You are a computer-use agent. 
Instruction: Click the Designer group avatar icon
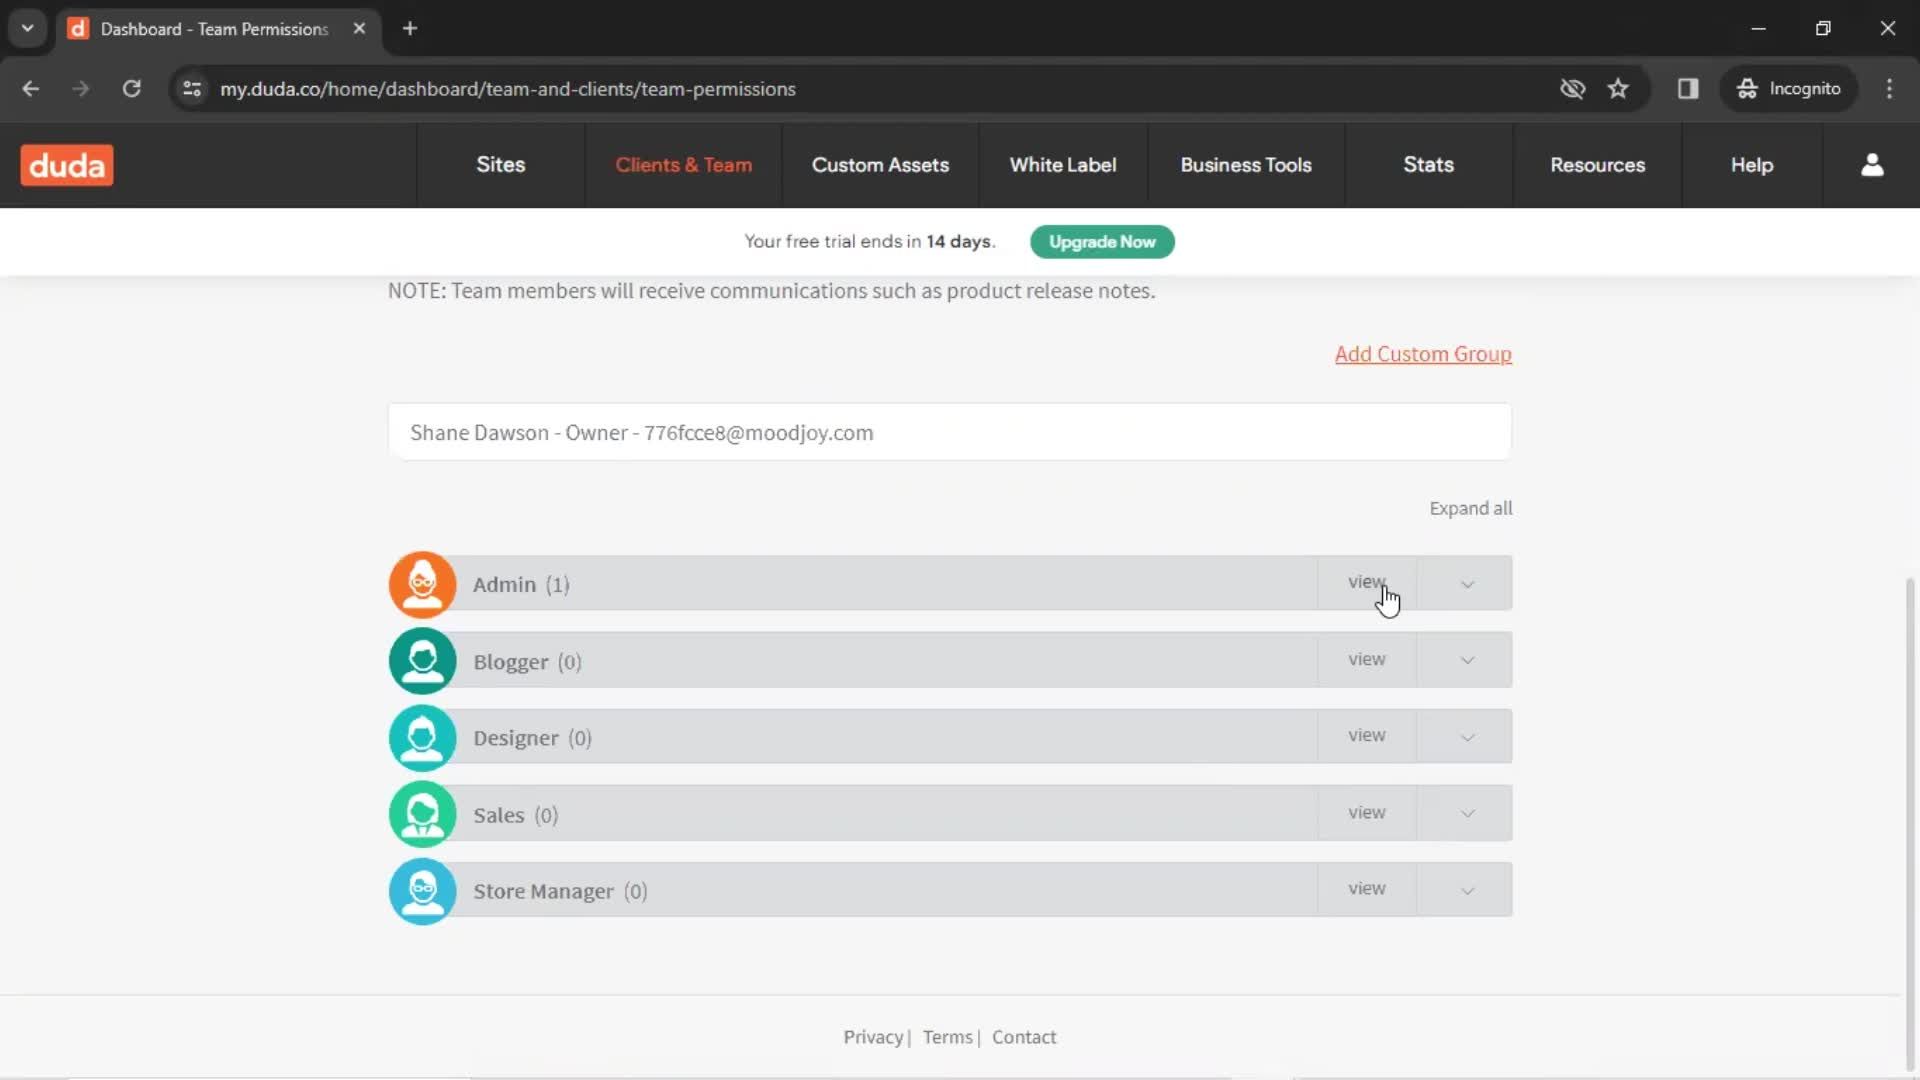click(x=422, y=738)
